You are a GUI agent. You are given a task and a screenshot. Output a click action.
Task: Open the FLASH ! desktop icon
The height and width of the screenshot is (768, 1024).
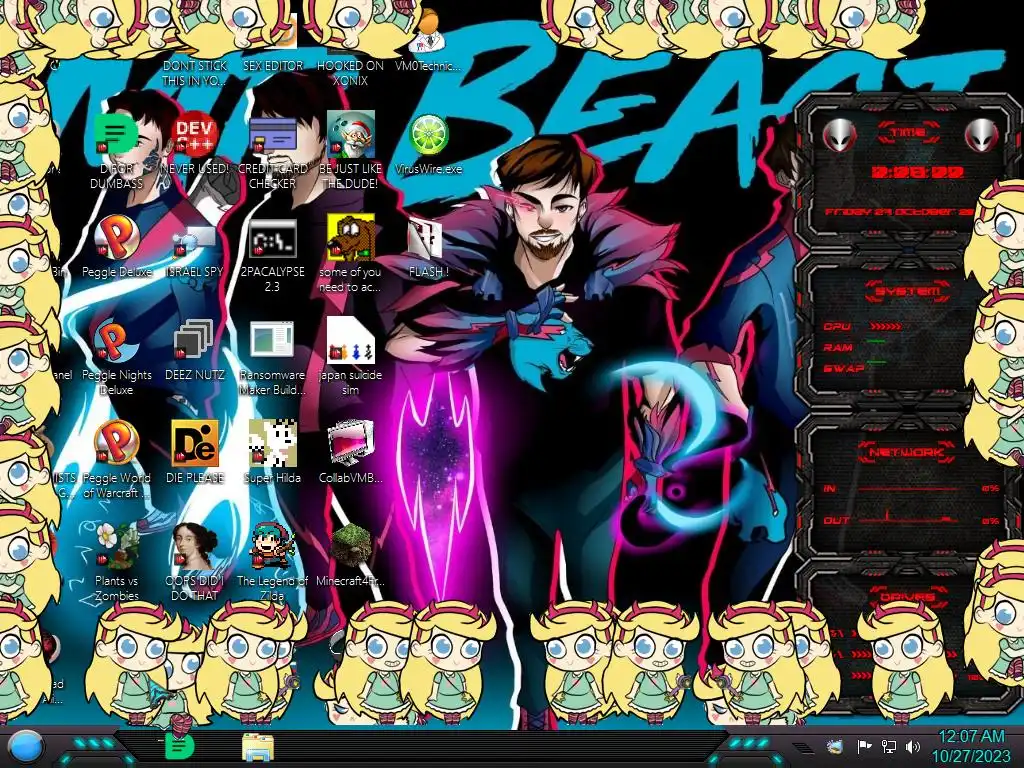pos(427,238)
